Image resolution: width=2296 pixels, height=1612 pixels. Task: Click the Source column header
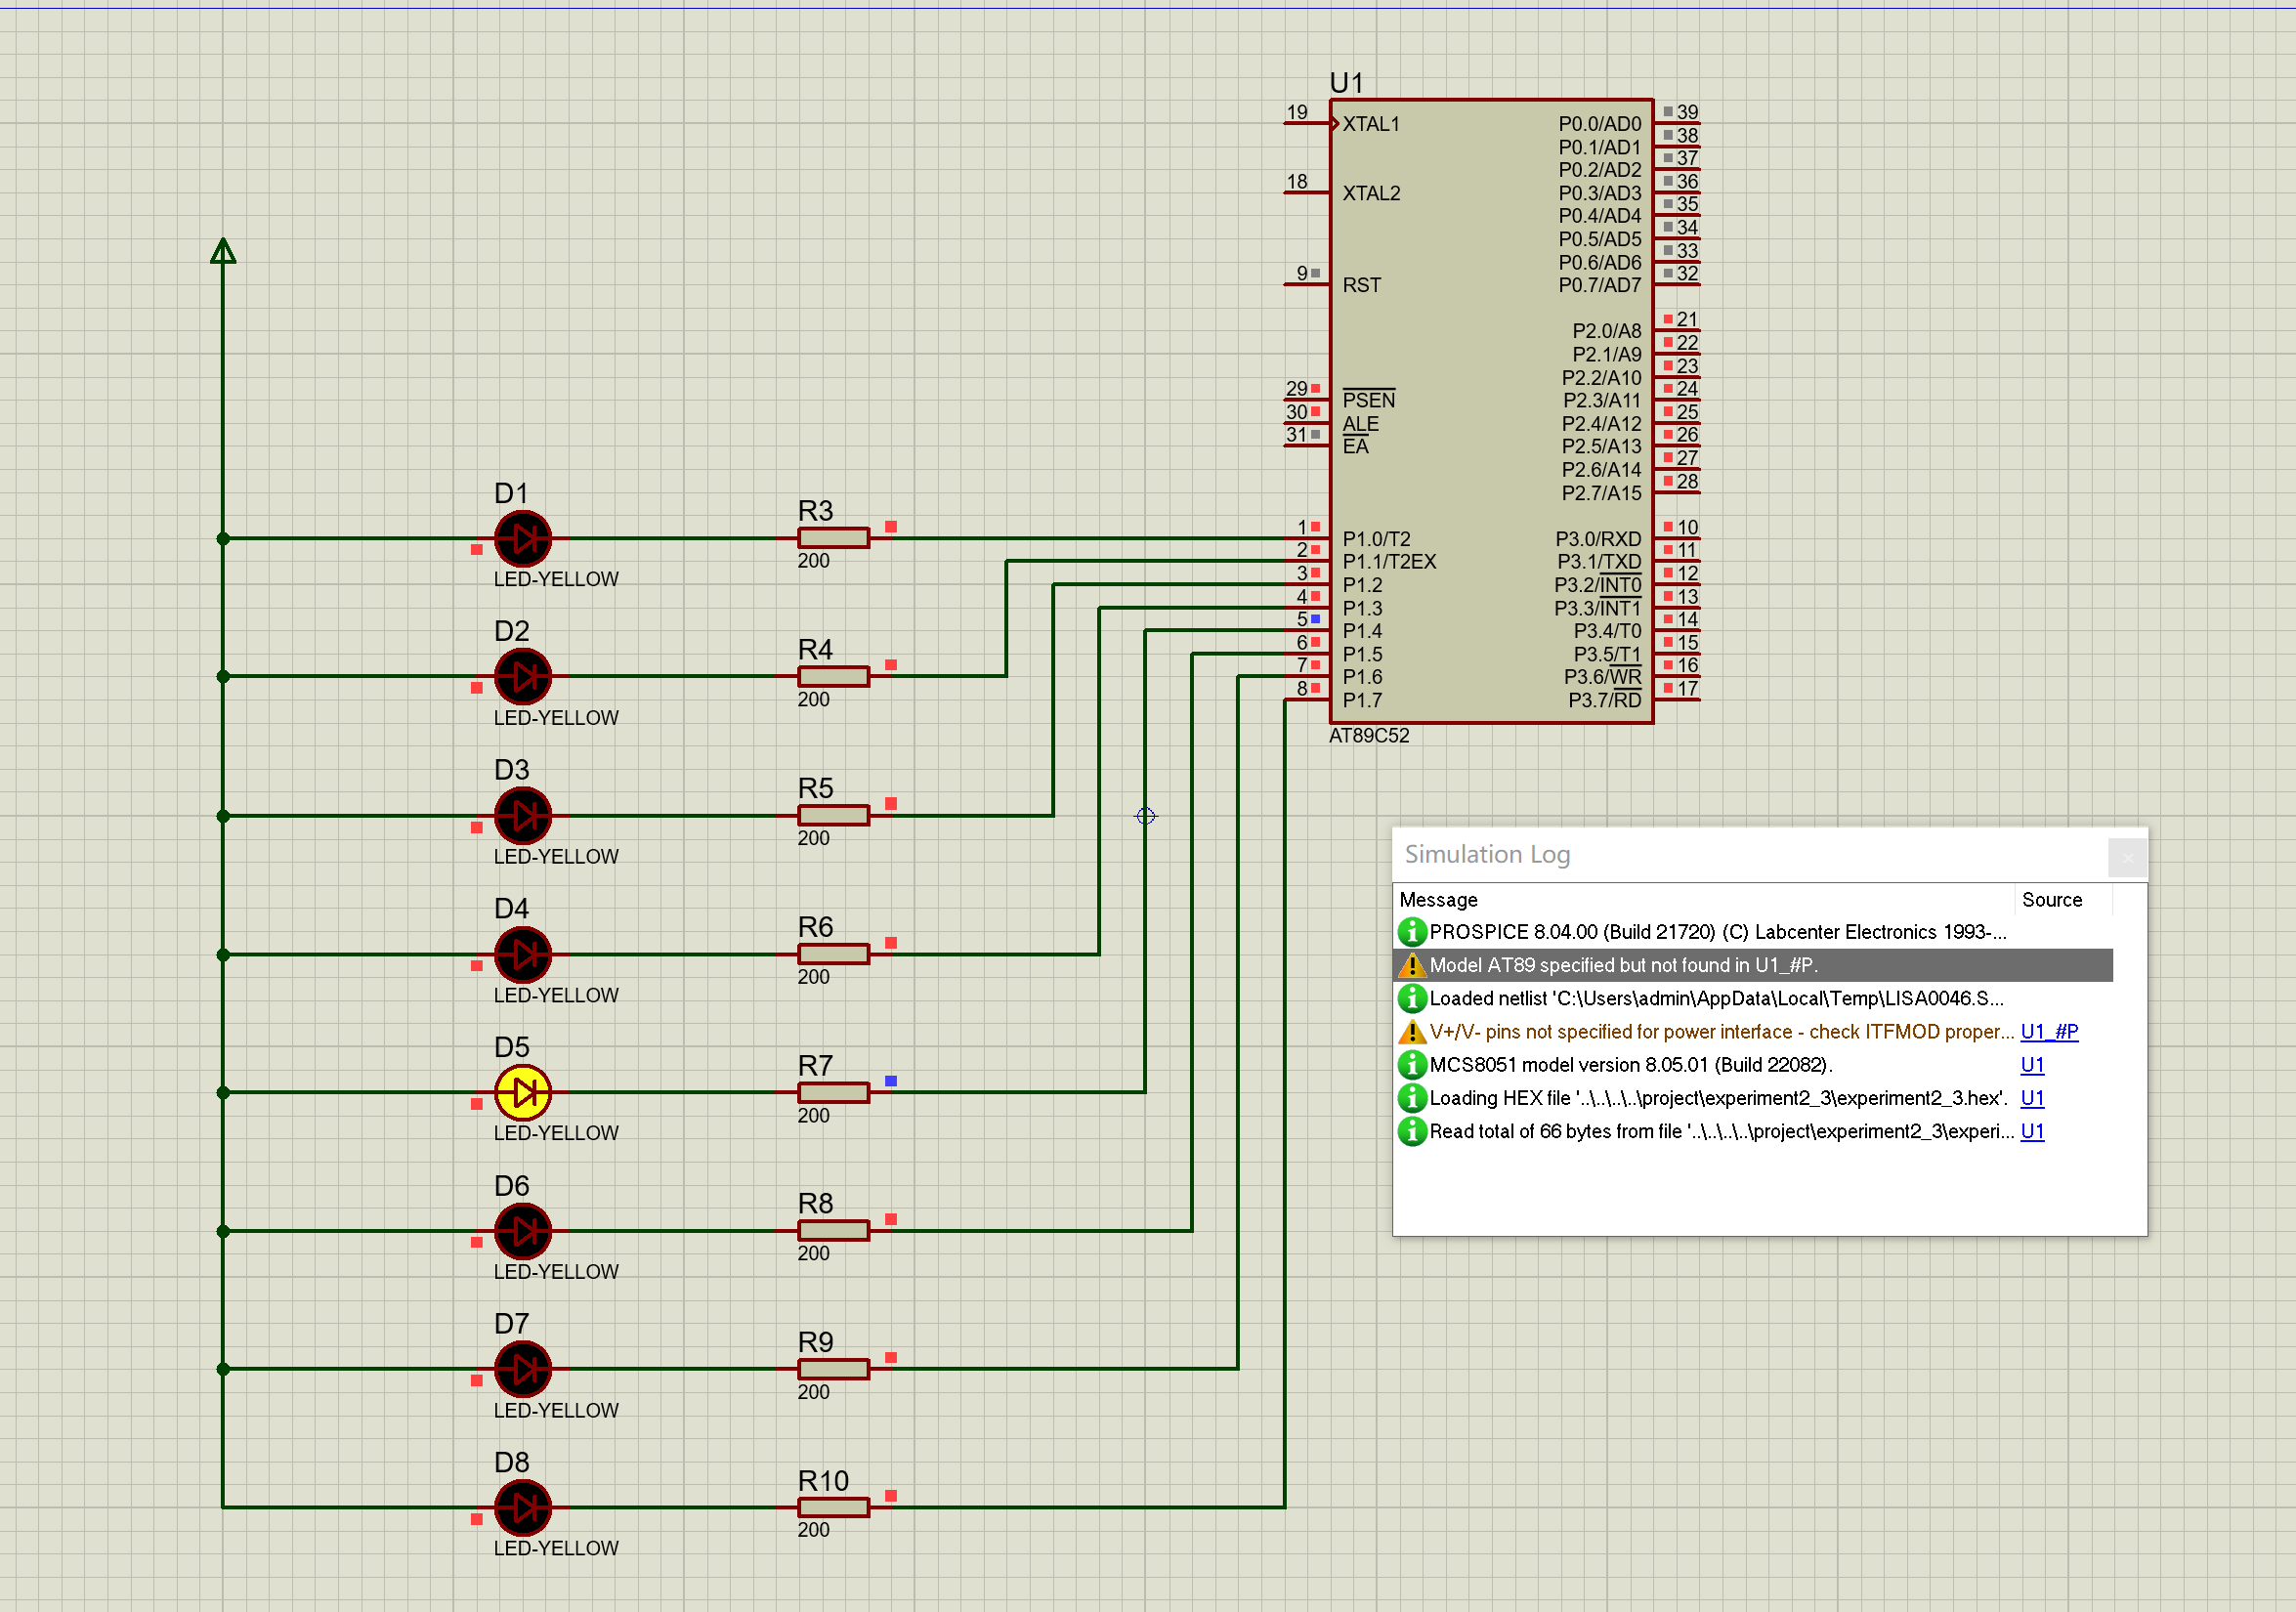click(2063, 899)
